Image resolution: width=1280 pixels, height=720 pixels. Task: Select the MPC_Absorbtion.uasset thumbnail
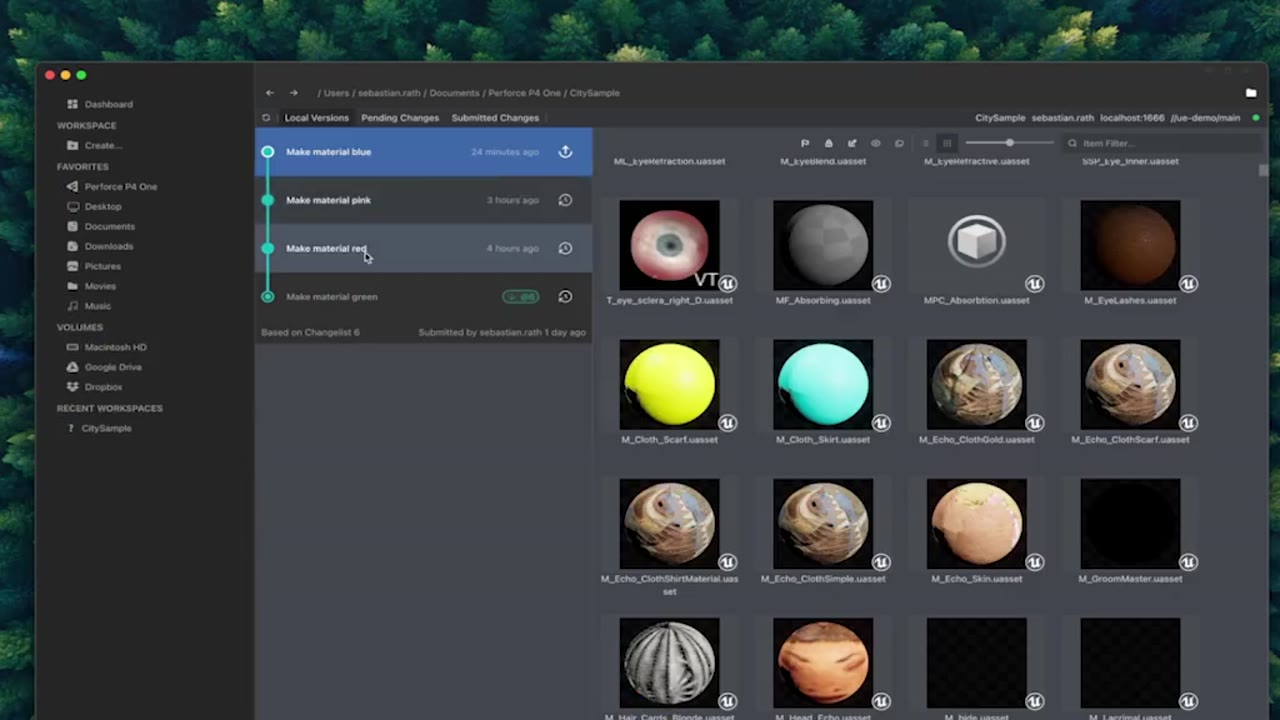coord(977,245)
